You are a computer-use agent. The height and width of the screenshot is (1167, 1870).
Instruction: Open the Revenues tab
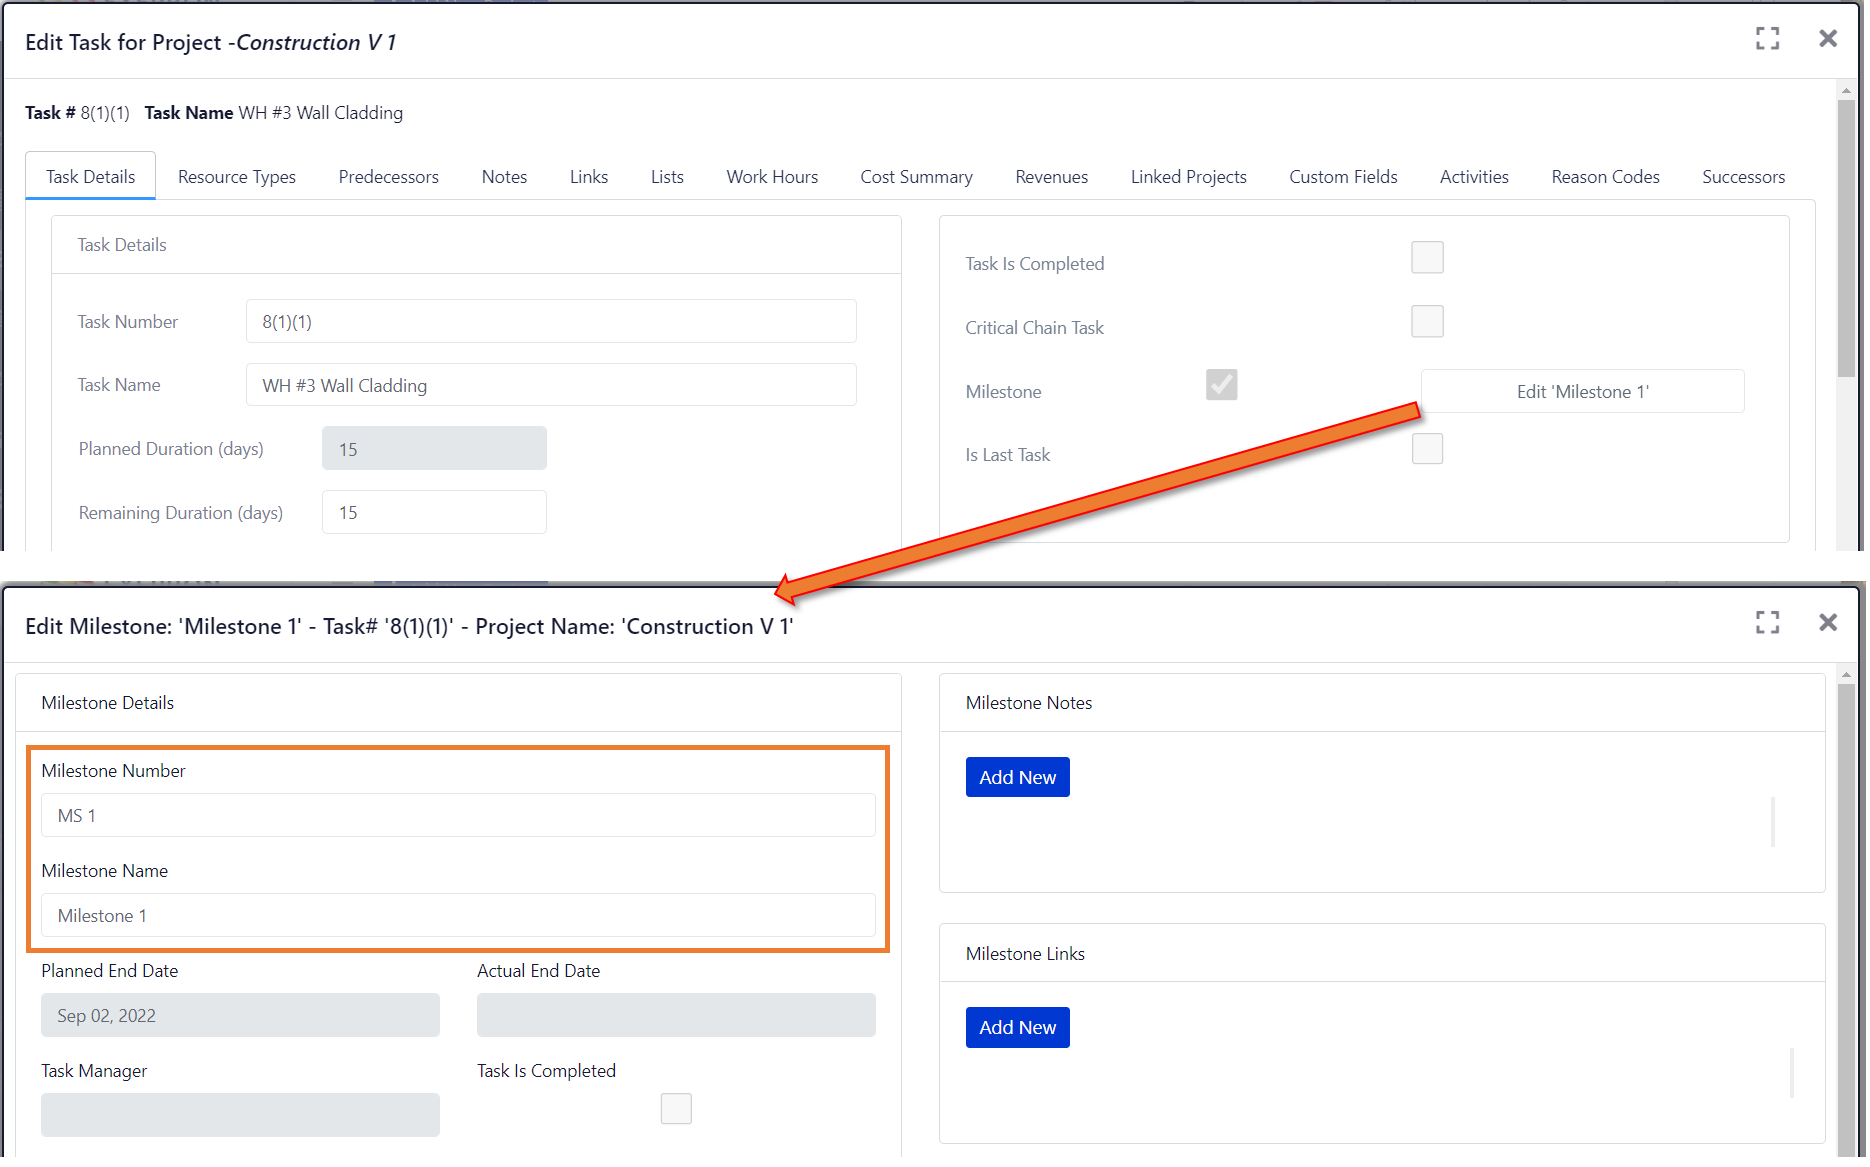pos(1051,176)
